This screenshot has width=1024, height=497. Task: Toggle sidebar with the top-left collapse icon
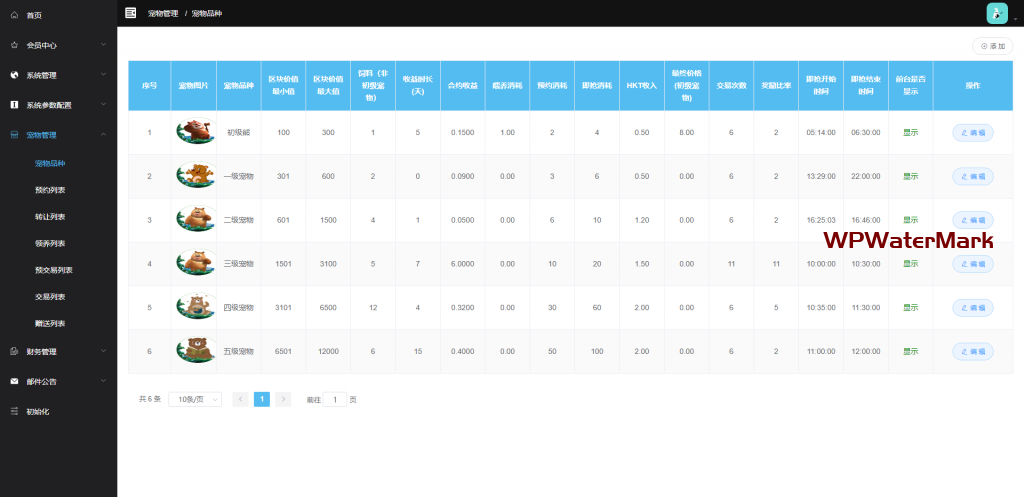tap(130, 13)
